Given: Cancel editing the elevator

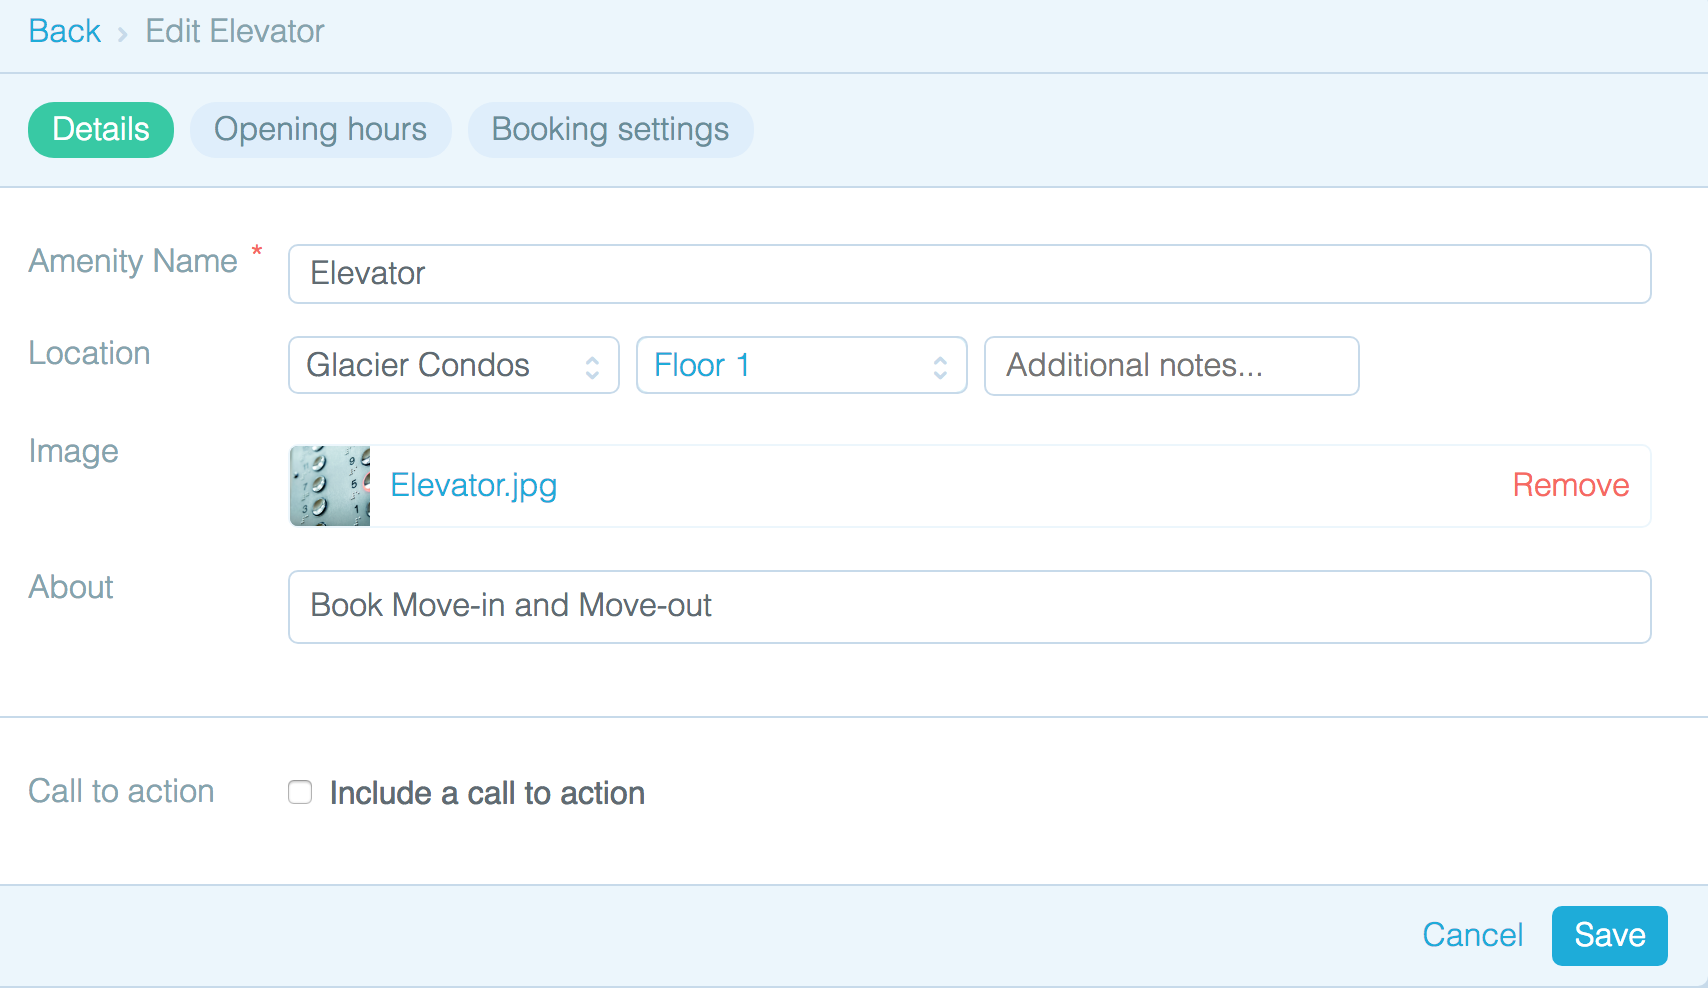Looking at the screenshot, I should click(1472, 935).
